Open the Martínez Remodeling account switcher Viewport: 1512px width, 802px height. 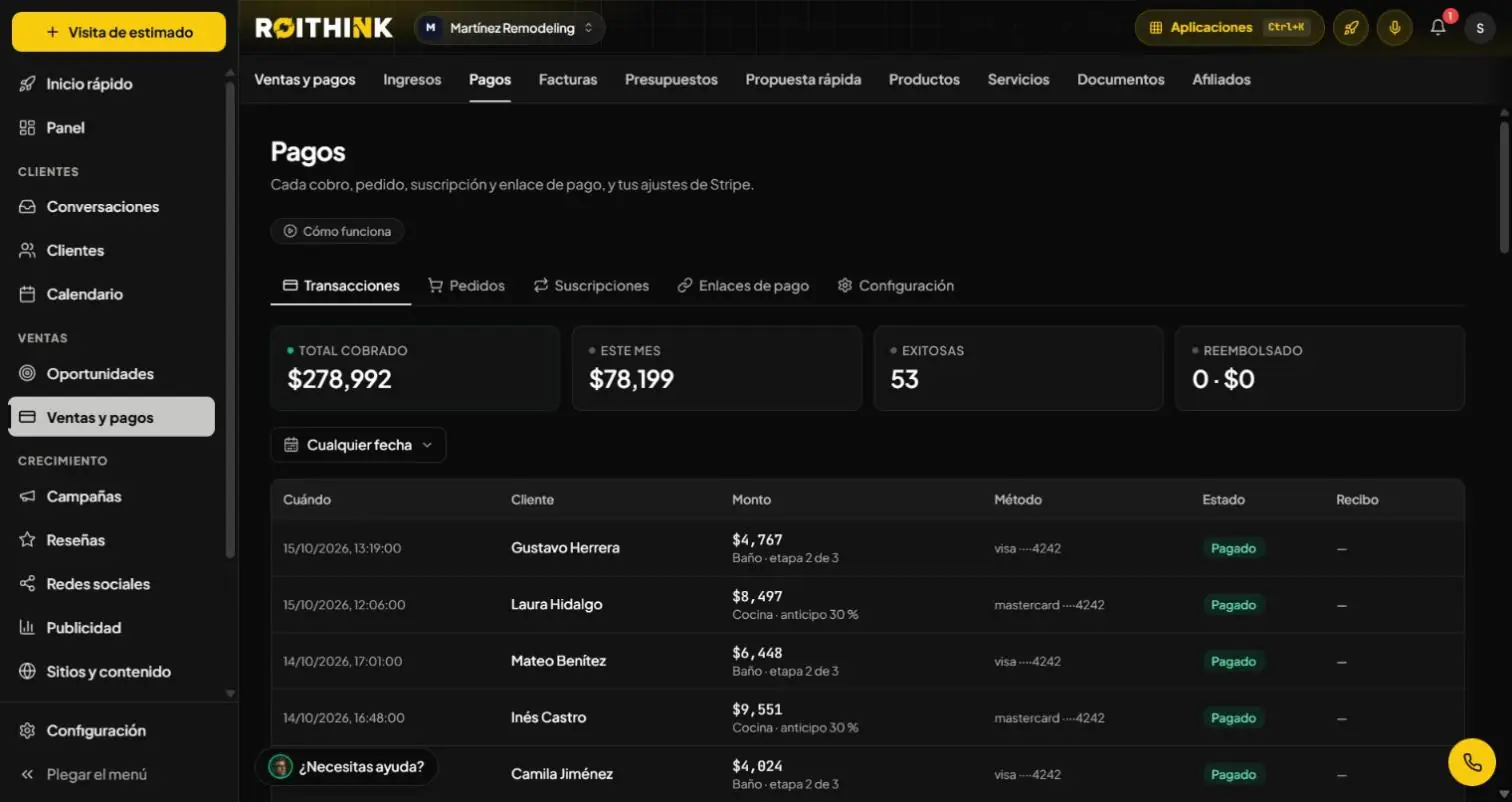pyautogui.click(x=509, y=28)
